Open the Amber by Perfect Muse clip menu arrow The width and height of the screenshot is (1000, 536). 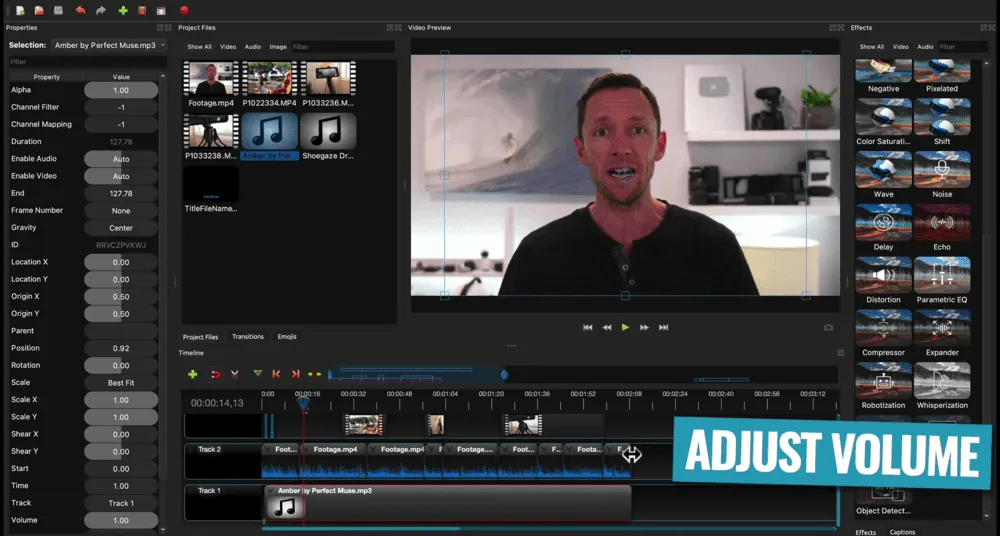271,491
